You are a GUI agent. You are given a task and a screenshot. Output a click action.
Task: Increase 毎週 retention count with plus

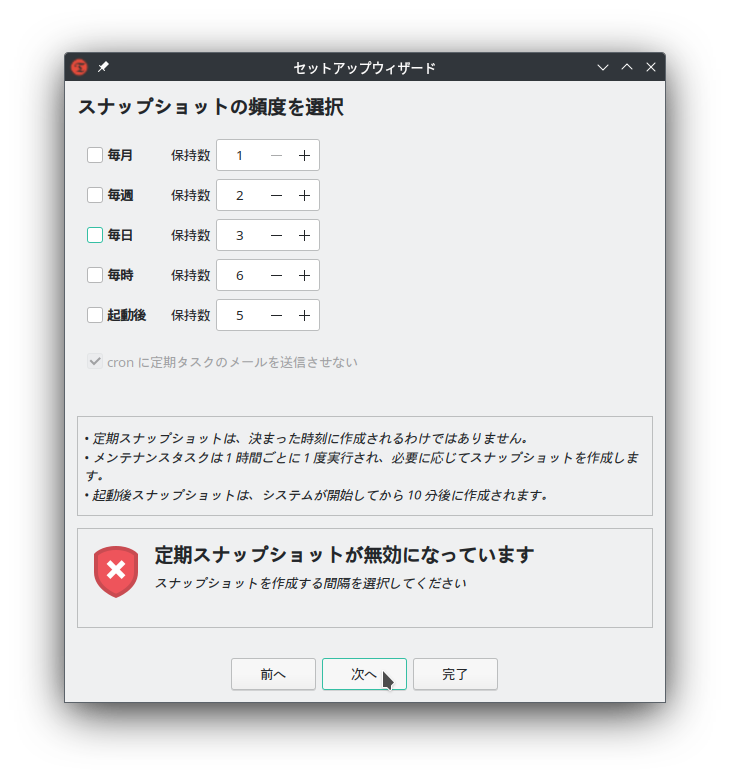pos(304,195)
